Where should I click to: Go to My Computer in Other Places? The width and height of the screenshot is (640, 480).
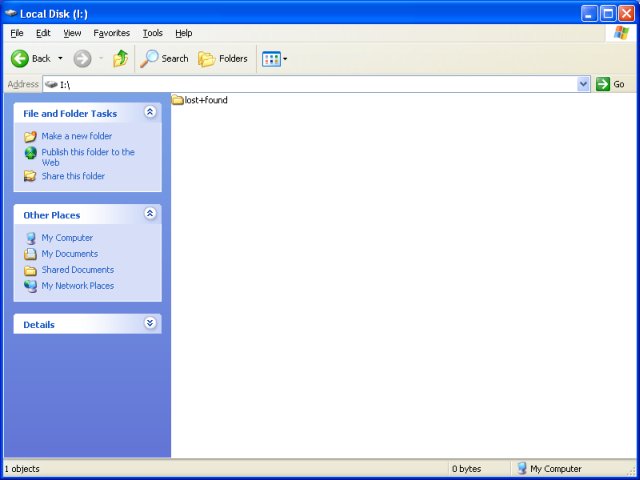click(66, 238)
